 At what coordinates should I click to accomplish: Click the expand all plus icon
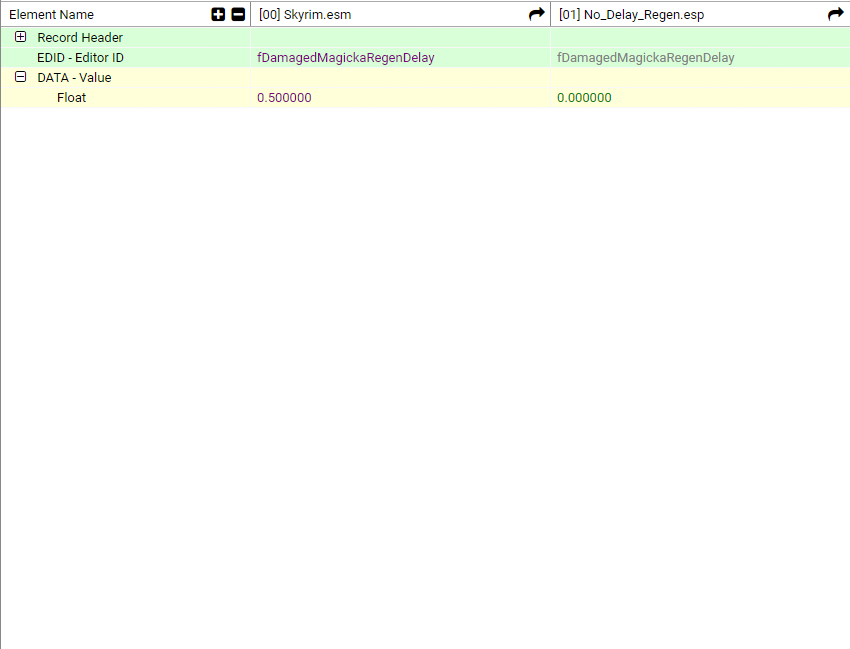click(219, 14)
